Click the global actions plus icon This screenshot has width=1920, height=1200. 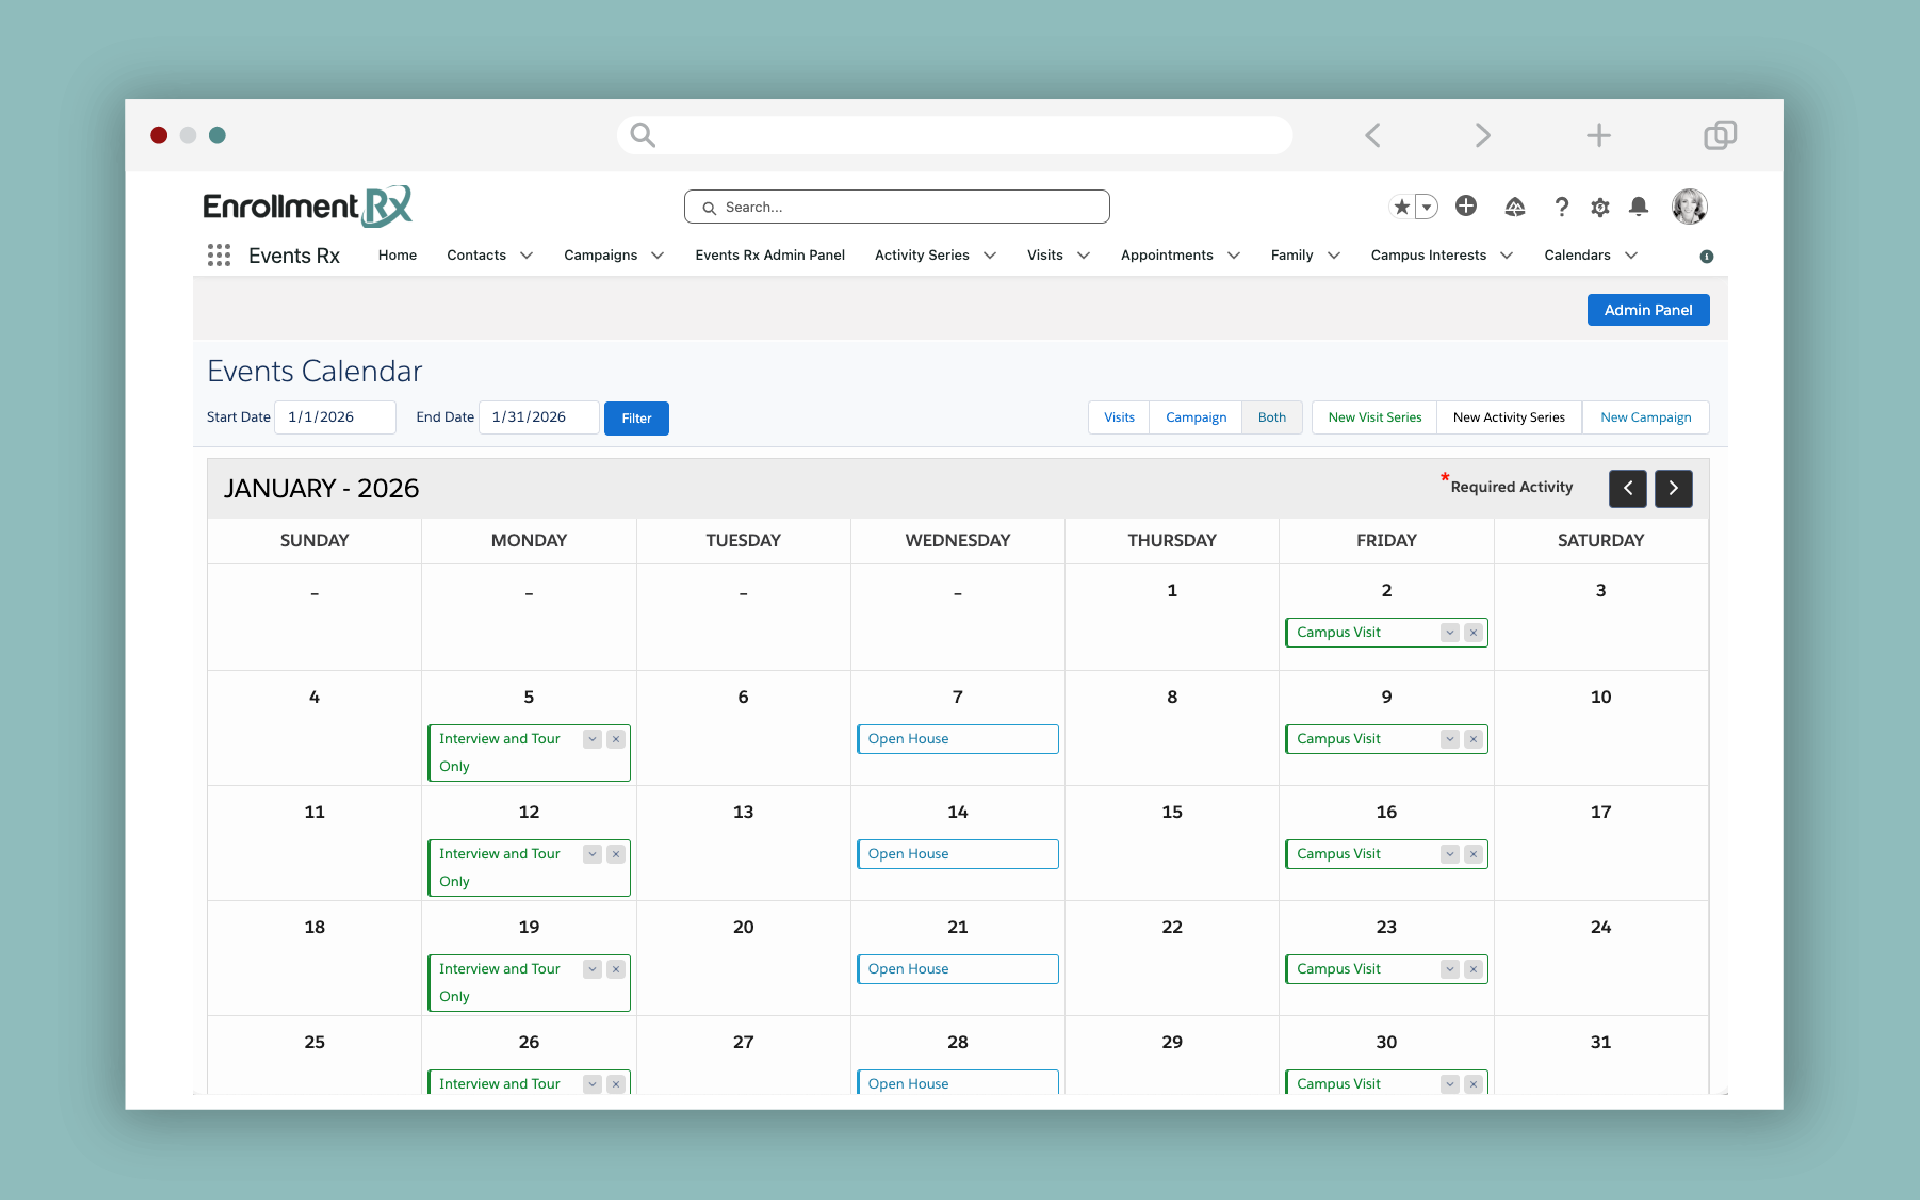tap(1466, 206)
